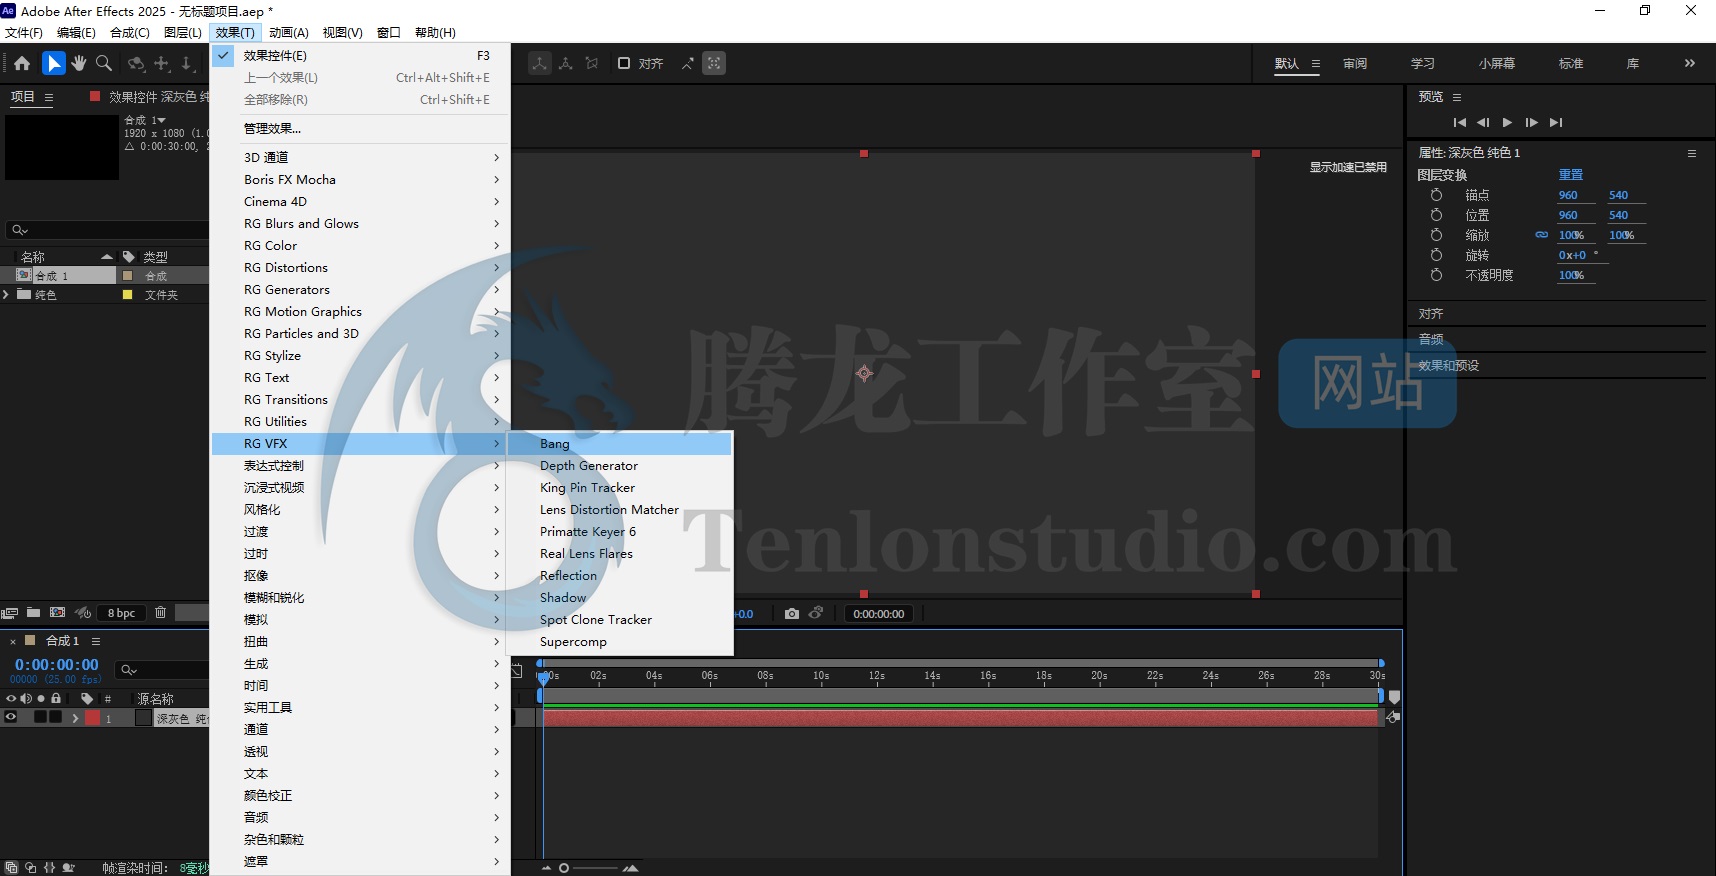
Task: Click anchor point stopwatch icon
Action: pyautogui.click(x=1436, y=195)
